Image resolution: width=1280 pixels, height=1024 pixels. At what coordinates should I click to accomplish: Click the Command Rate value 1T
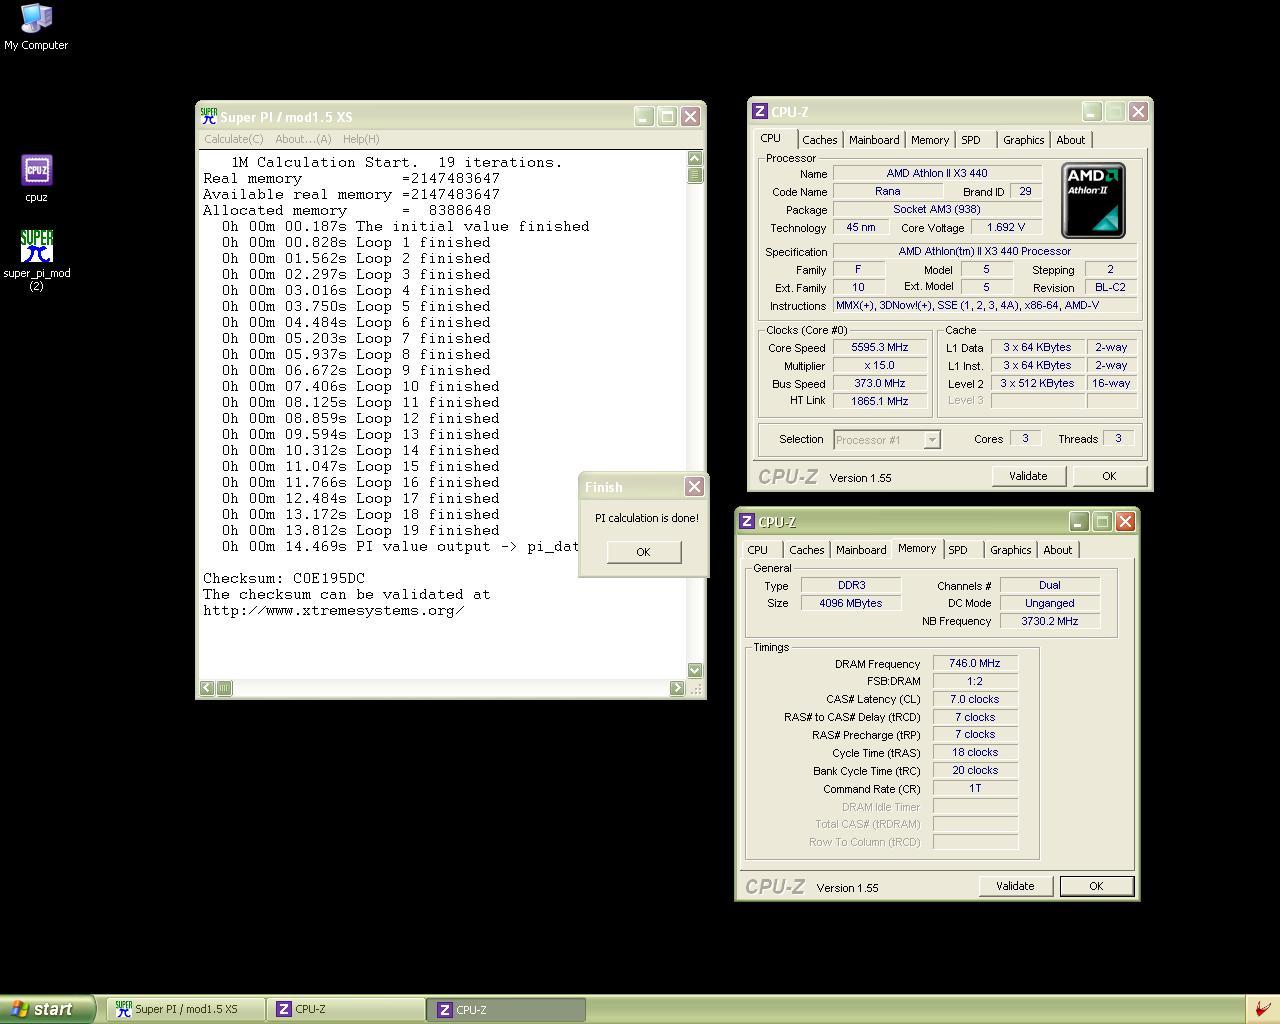point(975,789)
